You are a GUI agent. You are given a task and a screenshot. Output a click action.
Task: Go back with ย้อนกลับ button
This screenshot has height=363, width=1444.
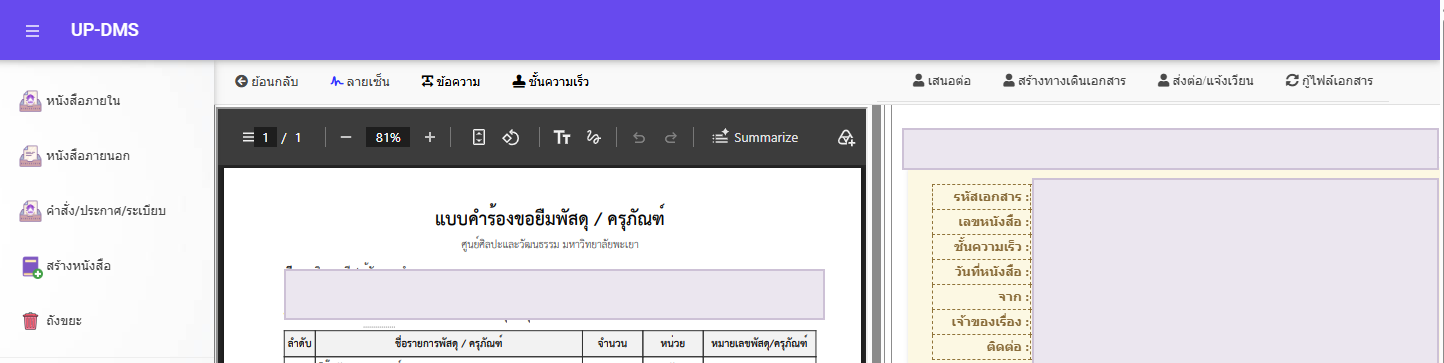point(267,81)
